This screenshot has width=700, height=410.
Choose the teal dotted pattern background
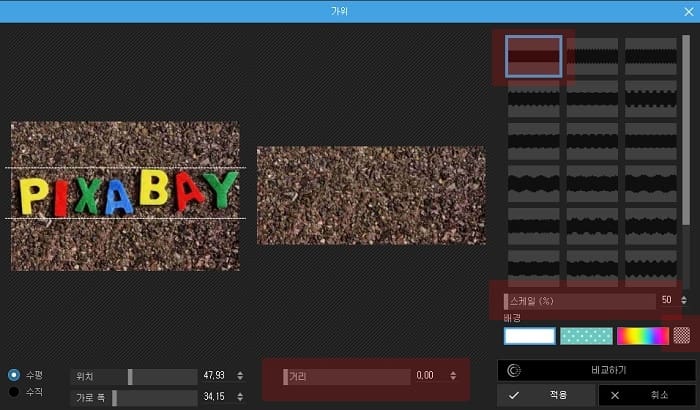tap(586, 336)
